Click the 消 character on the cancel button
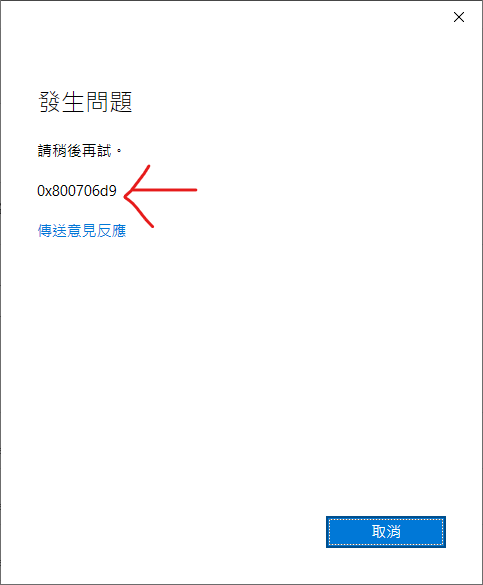The width and height of the screenshot is (483, 585). [x=393, y=531]
